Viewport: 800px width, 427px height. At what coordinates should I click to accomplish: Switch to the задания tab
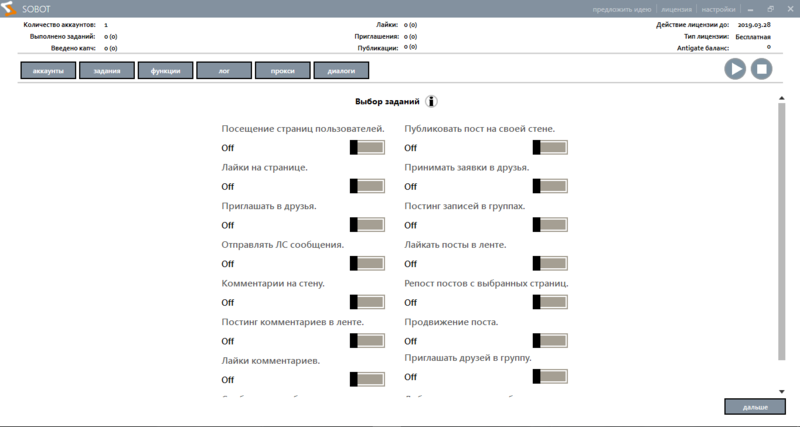107,71
